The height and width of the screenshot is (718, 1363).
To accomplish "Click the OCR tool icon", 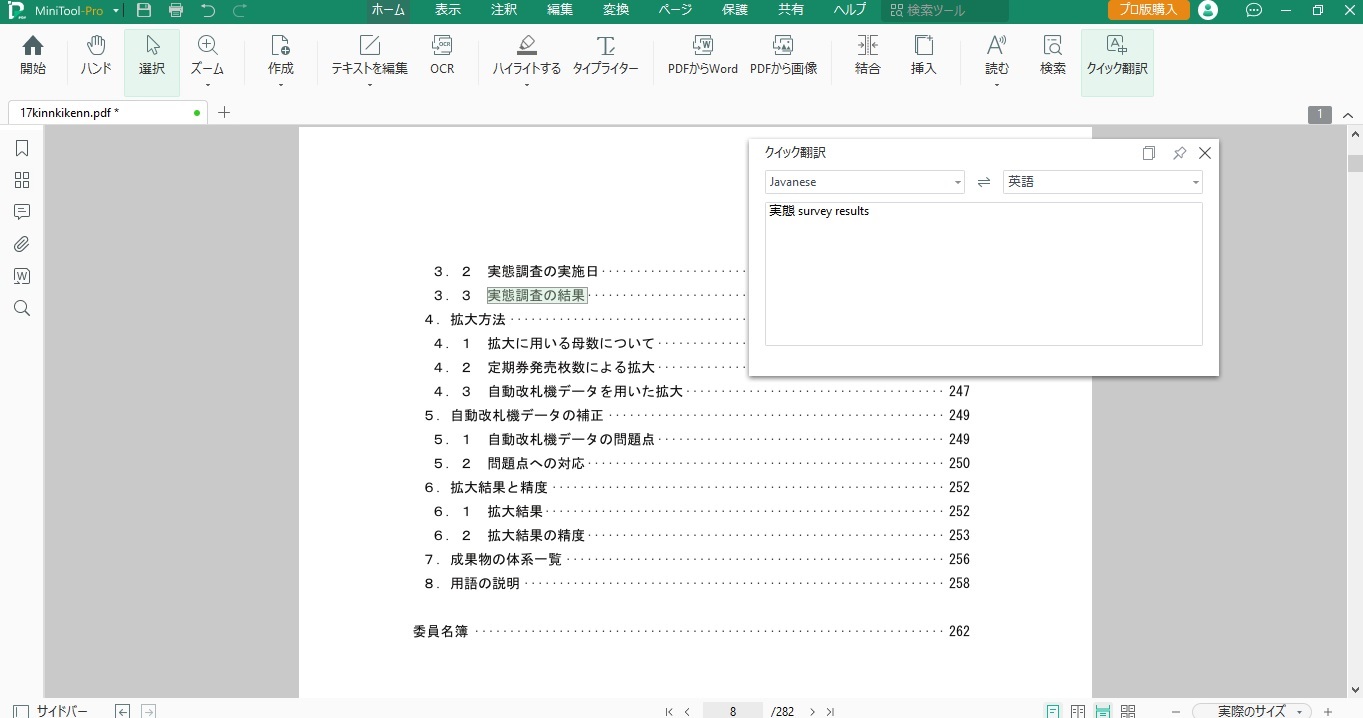I will tap(442, 55).
